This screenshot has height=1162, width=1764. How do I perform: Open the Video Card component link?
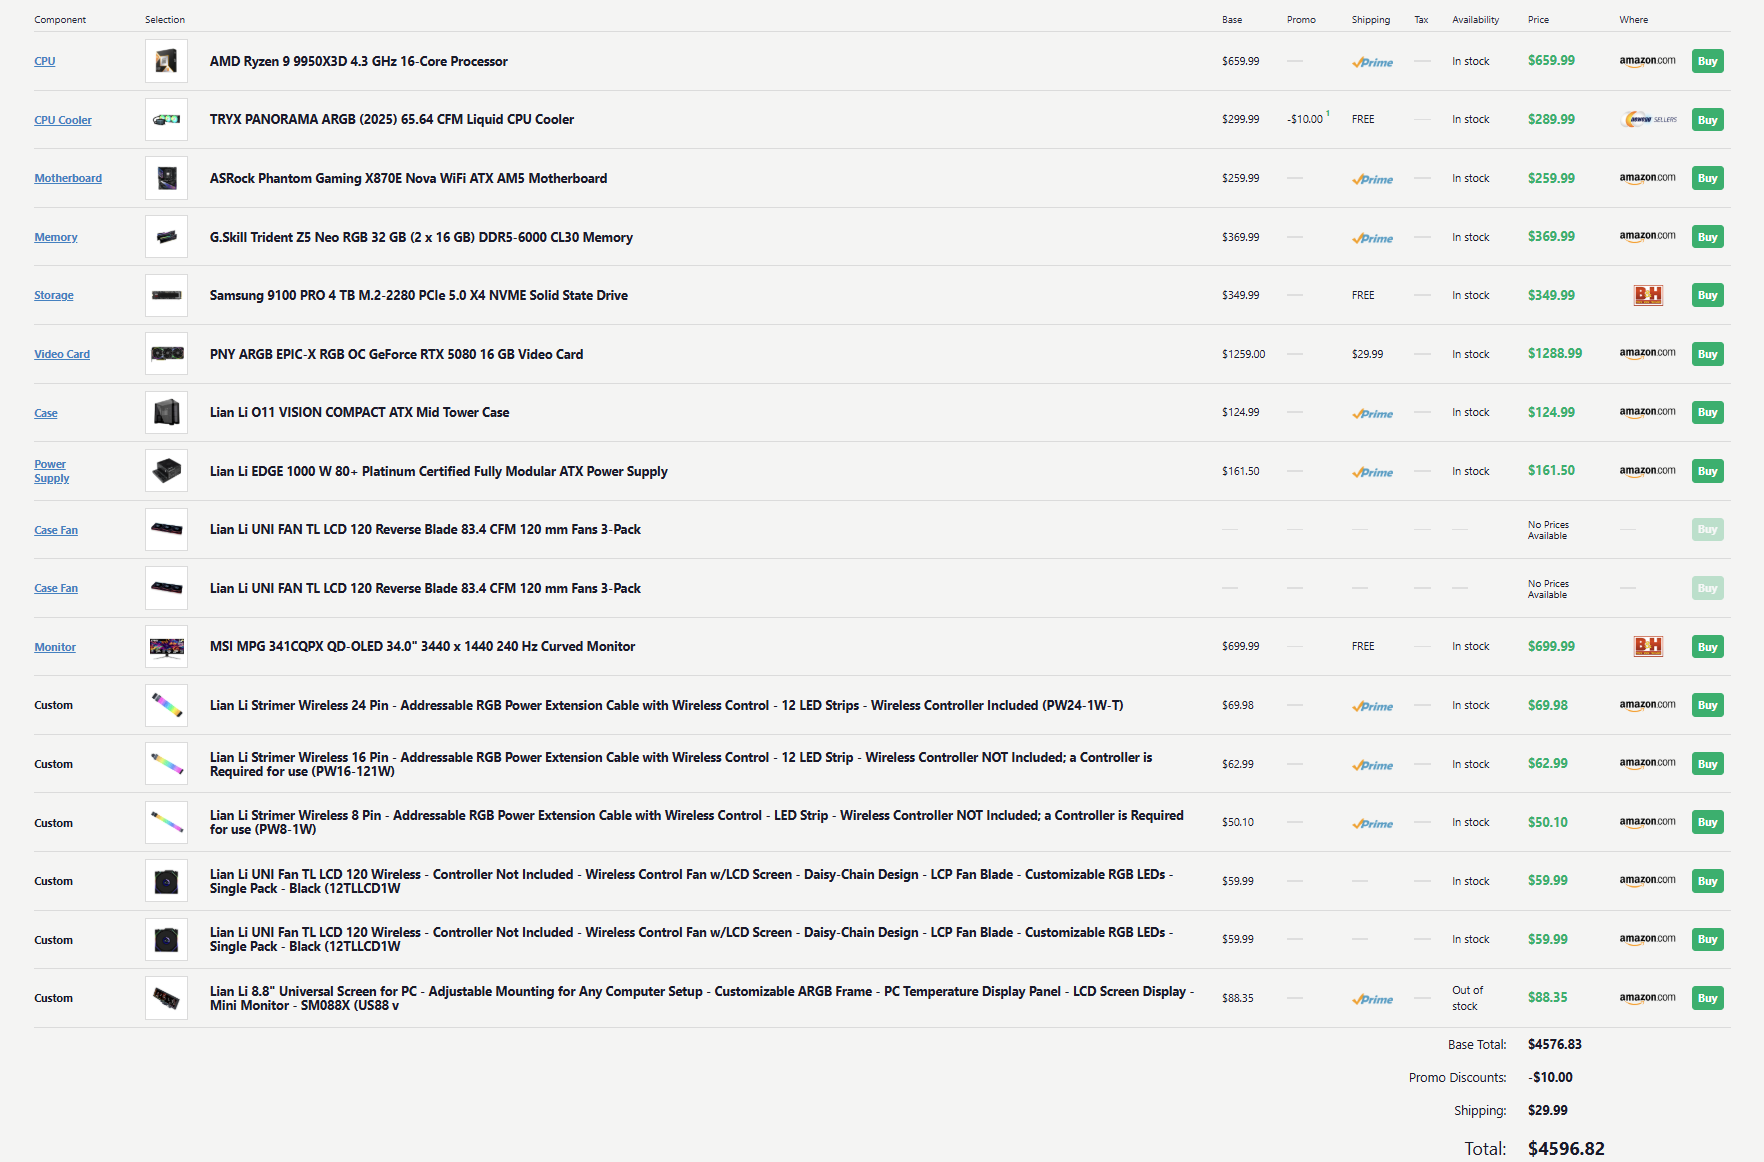[x=62, y=354]
